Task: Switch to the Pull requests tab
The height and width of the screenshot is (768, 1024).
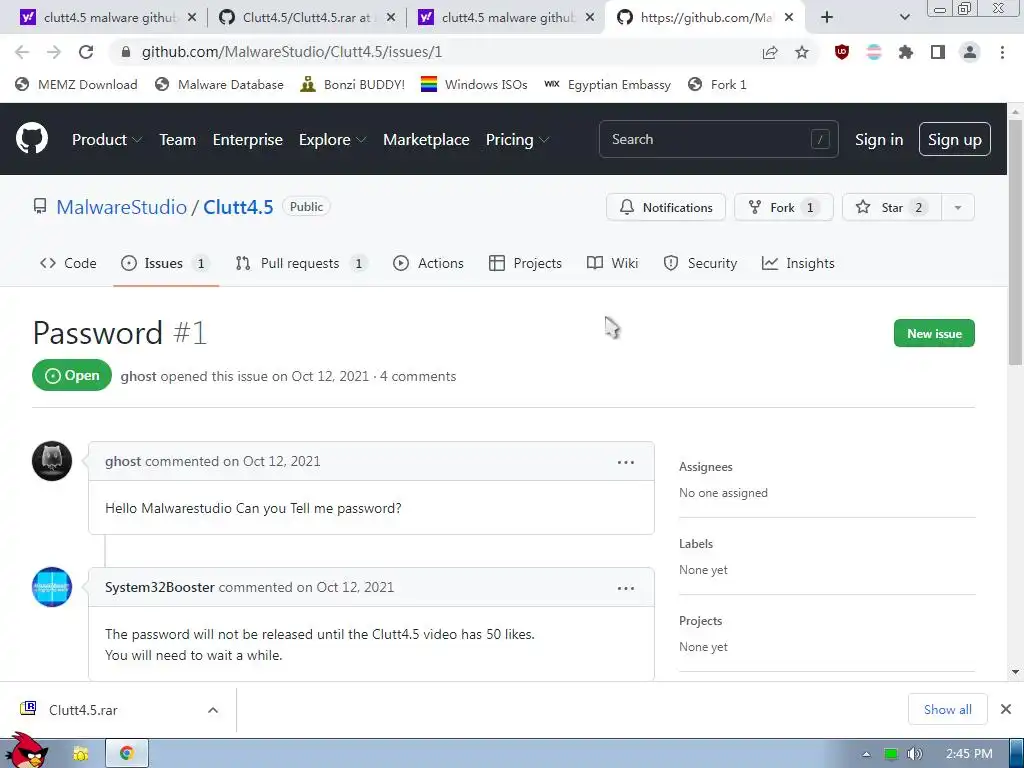Action: coord(300,263)
